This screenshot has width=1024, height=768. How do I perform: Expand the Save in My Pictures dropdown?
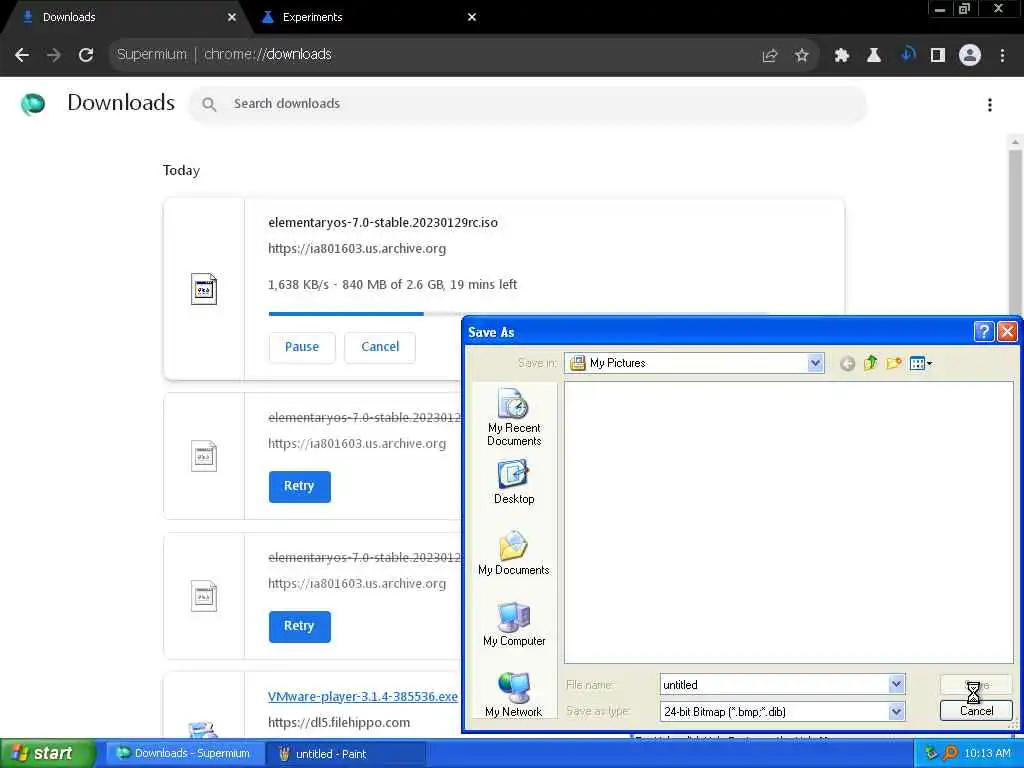tap(815, 363)
